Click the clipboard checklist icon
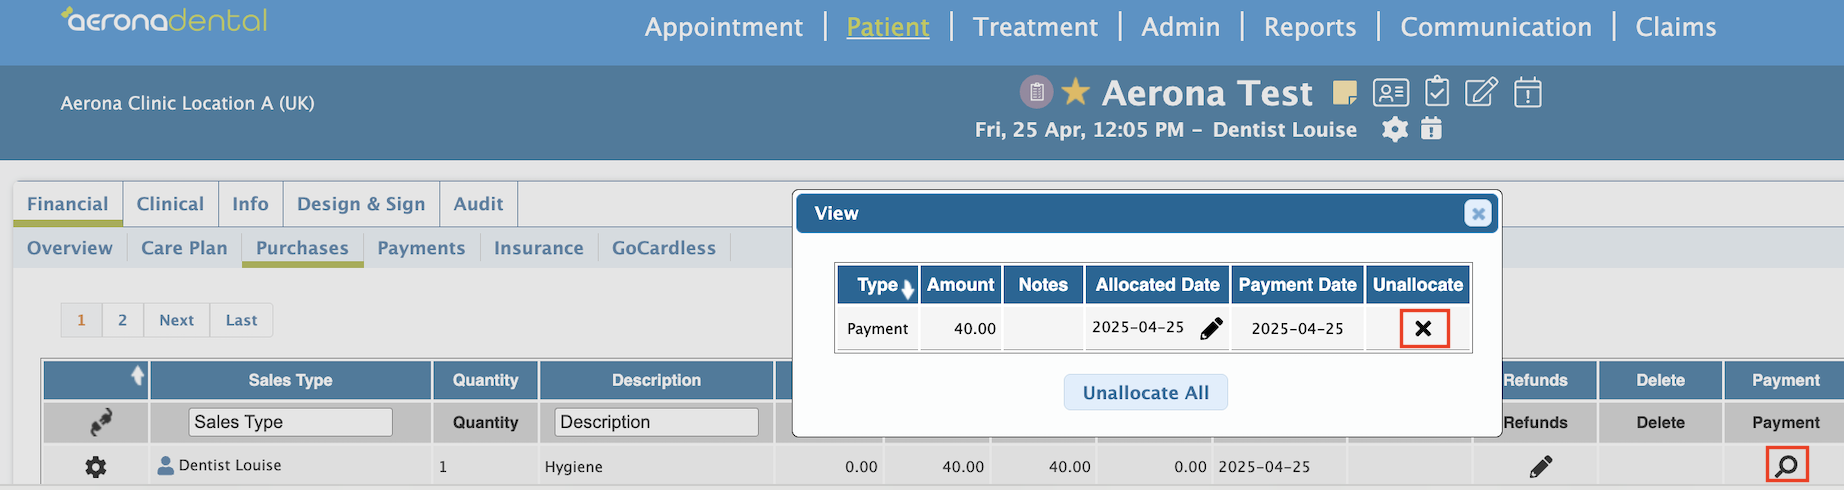Viewport: 1844px width, 490px height. [x=1437, y=92]
